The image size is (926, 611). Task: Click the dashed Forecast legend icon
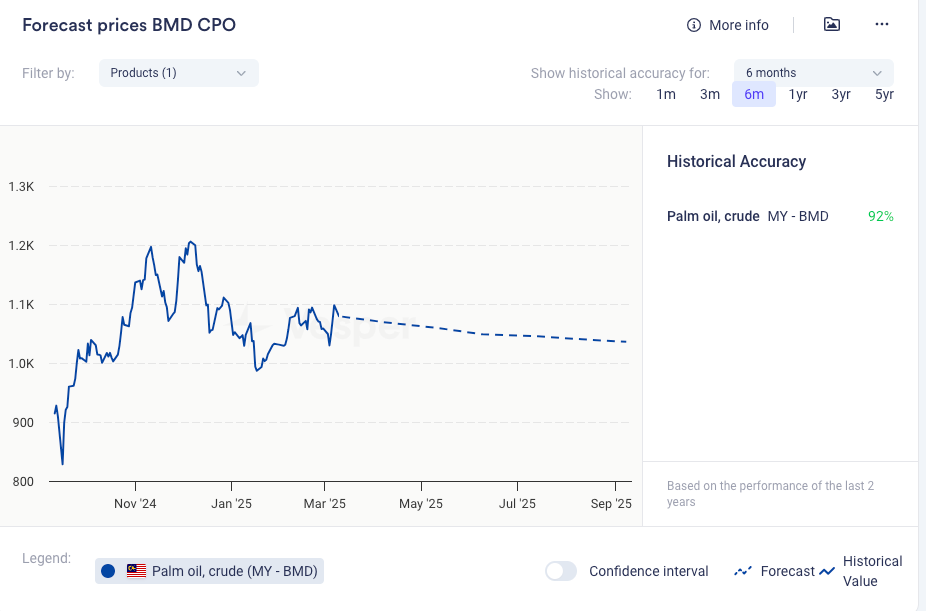tap(743, 571)
